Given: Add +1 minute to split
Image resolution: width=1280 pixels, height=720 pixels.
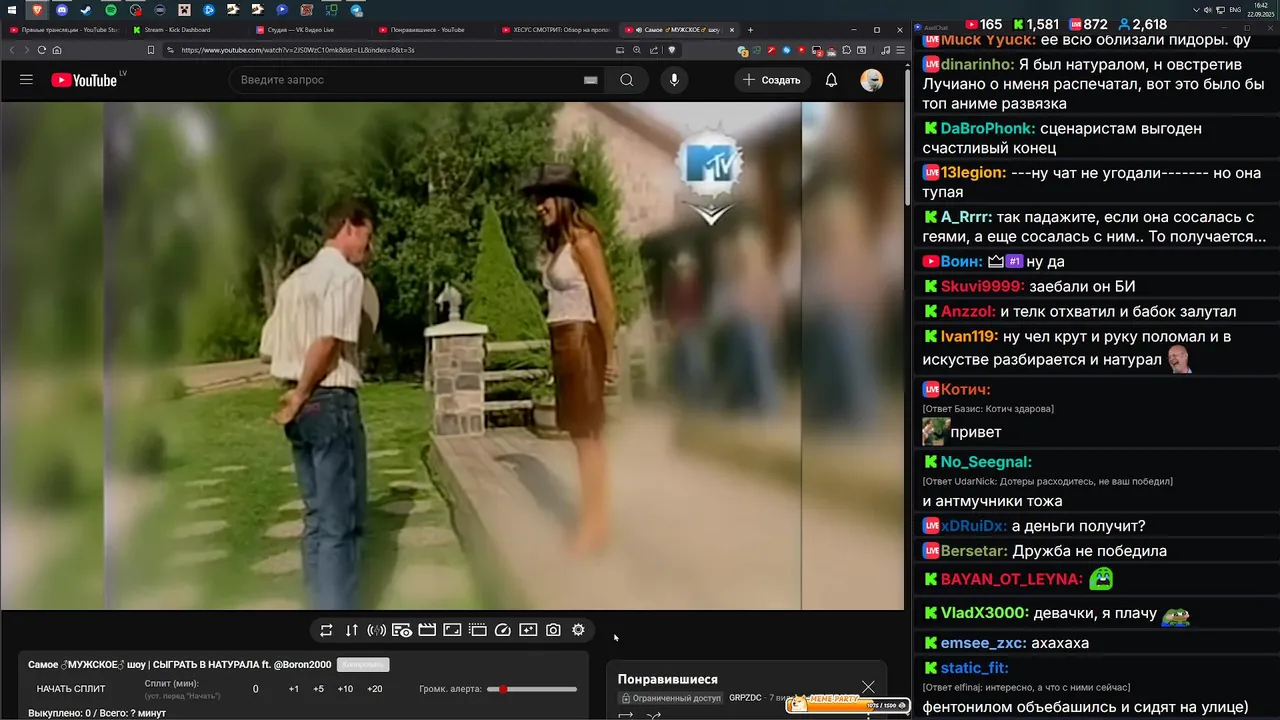Looking at the screenshot, I should [x=293, y=689].
